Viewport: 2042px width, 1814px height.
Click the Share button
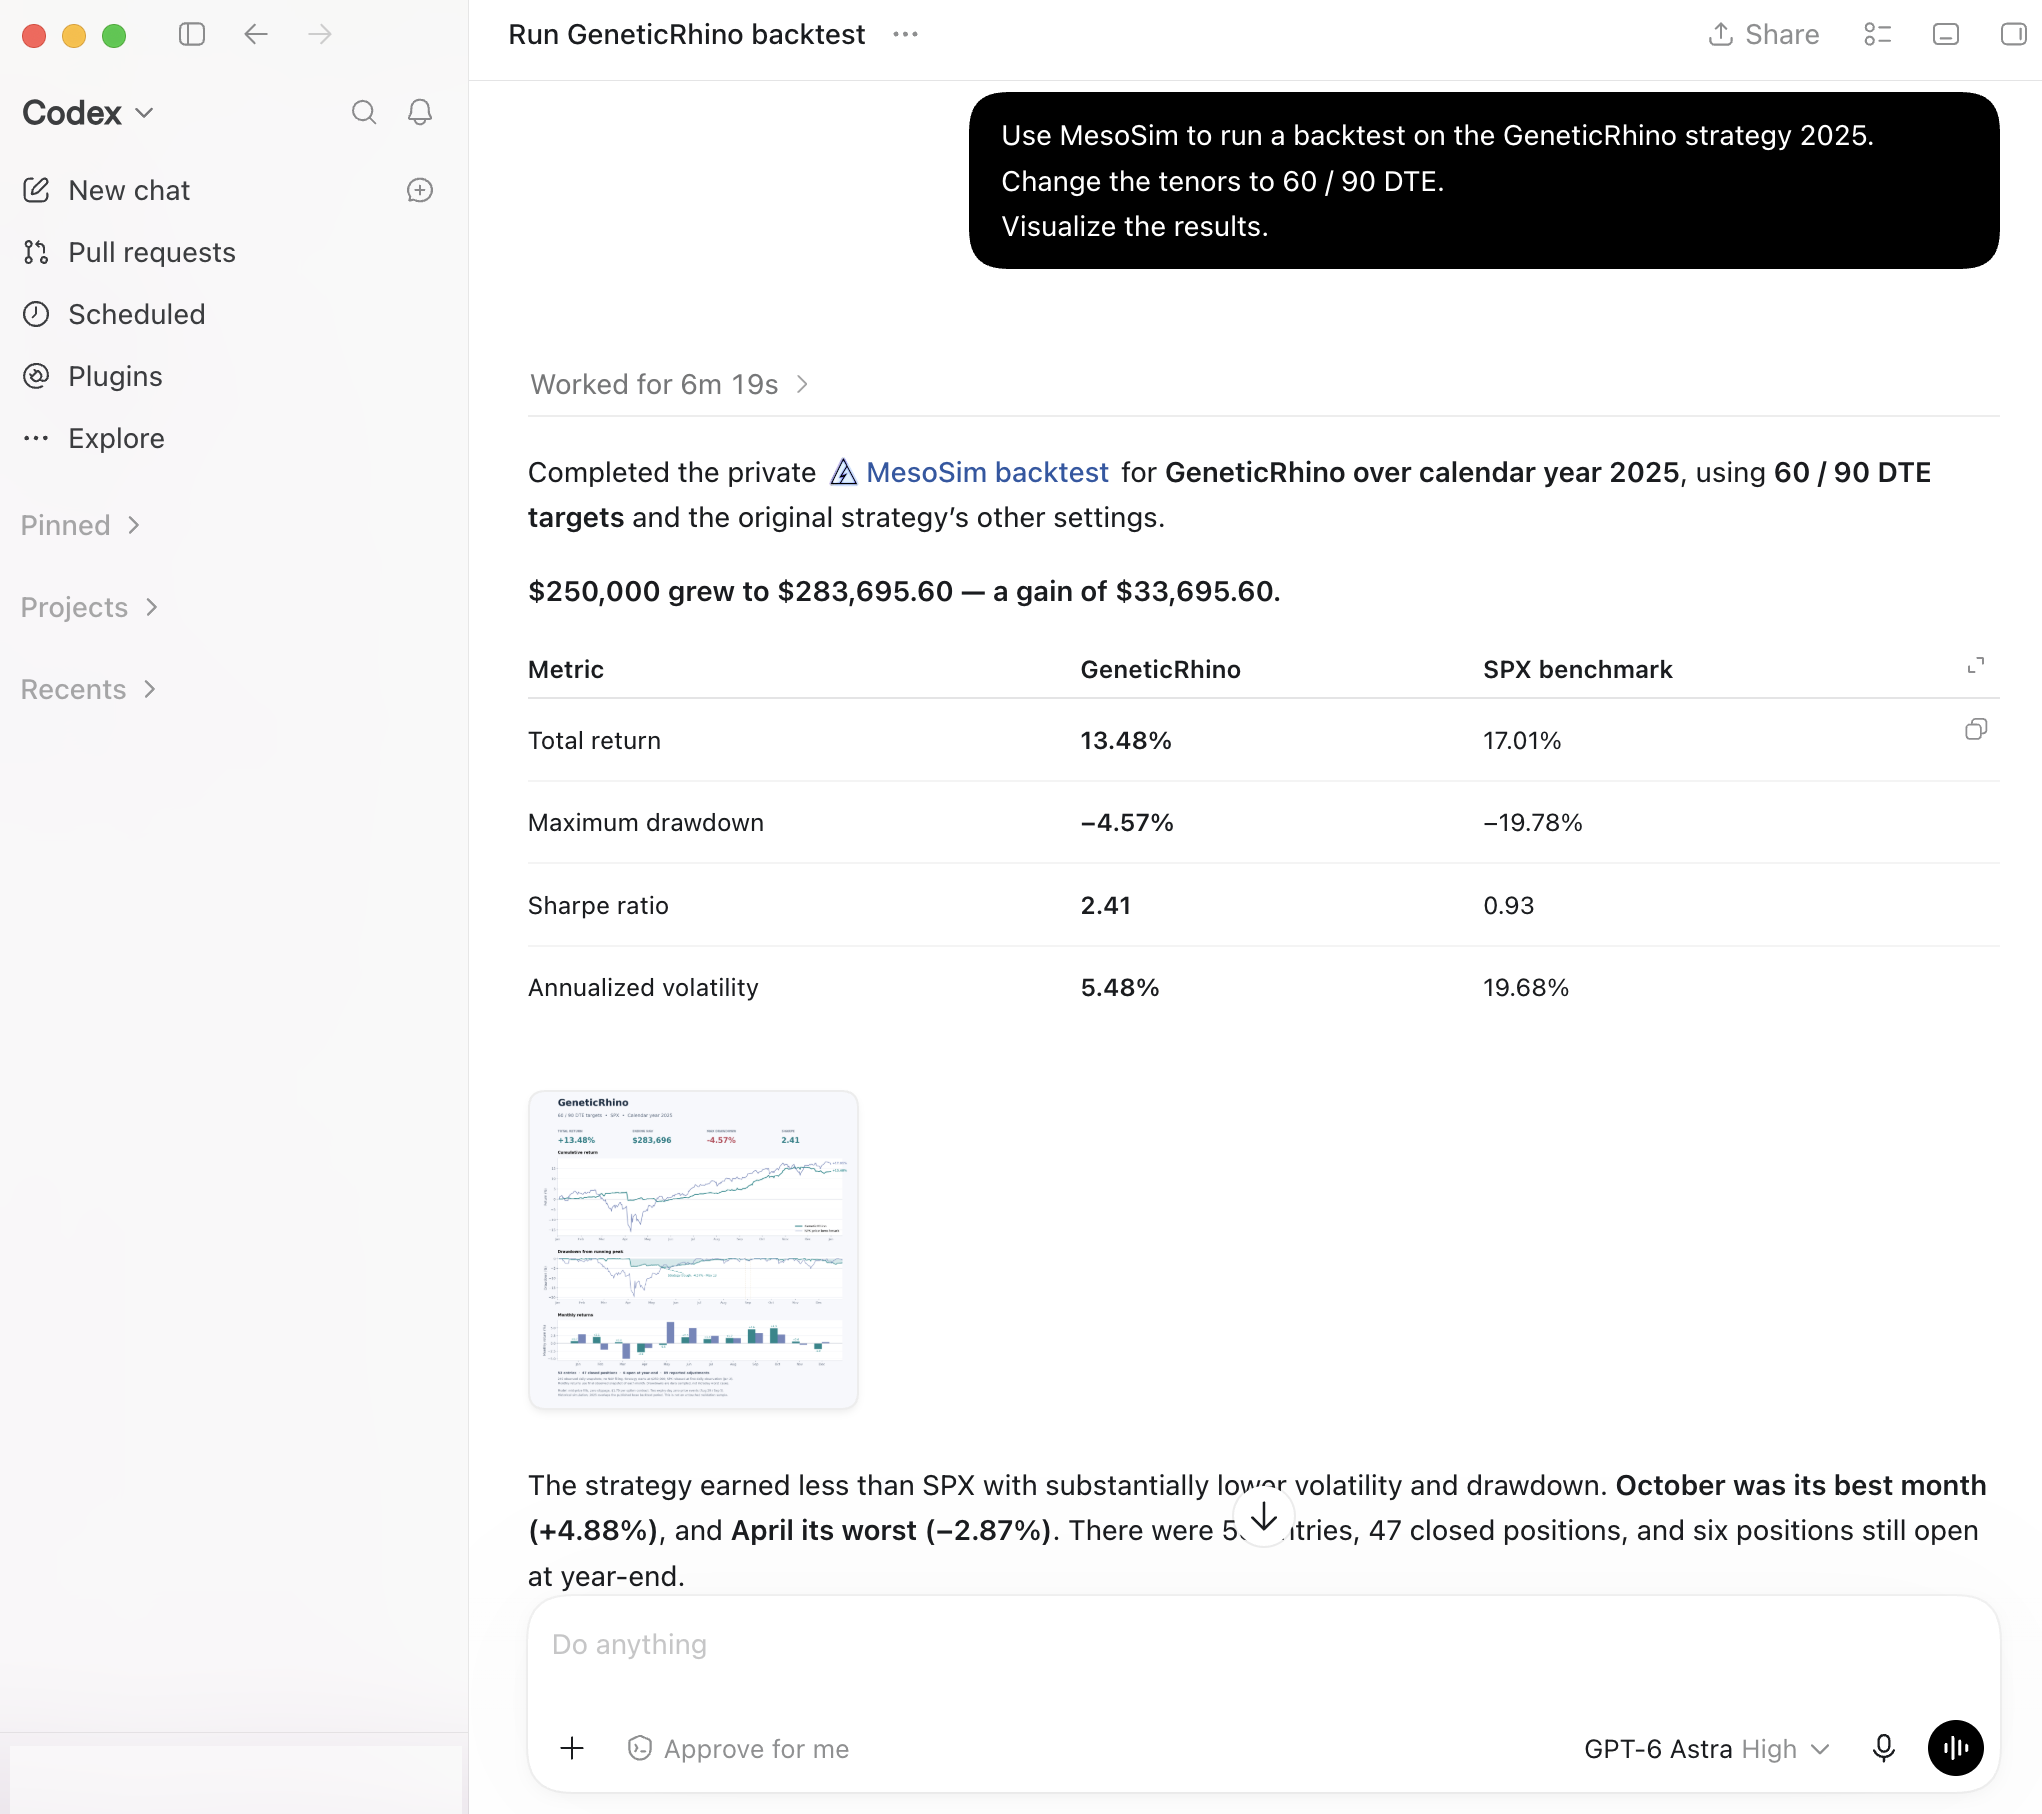pos(1763,35)
